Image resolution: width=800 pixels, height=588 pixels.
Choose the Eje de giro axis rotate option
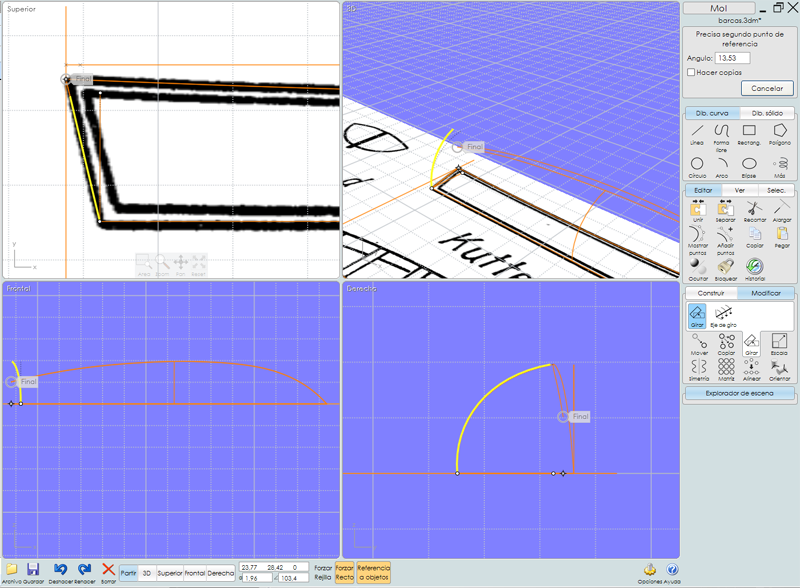[x=723, y=316]
